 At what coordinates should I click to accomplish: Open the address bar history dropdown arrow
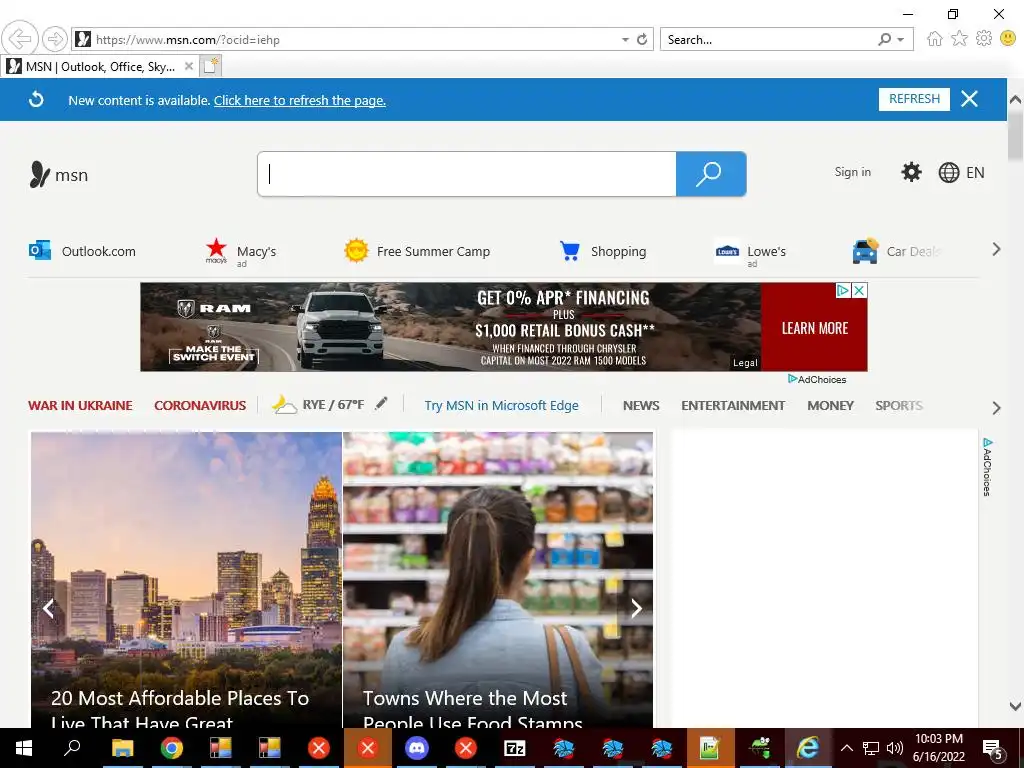point(625,40)
